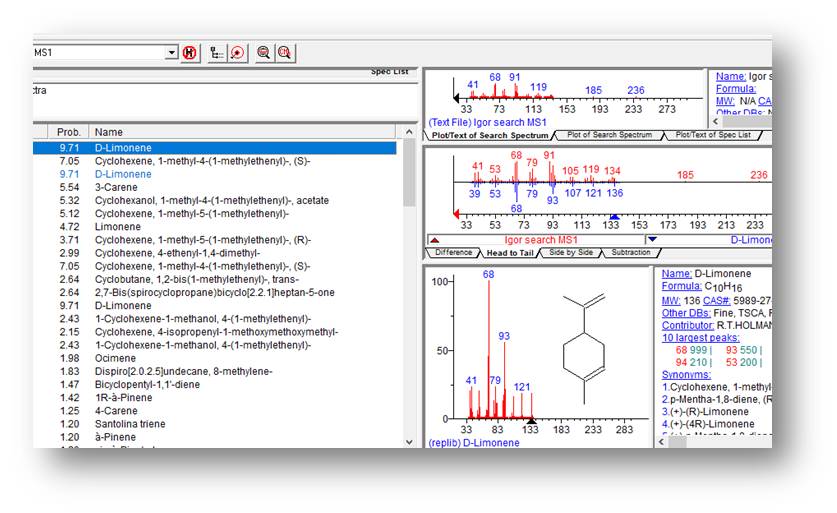Open the MS1 combo box dropdown arrow
This screenshot has height=513, width=837.
pos(171,52)
